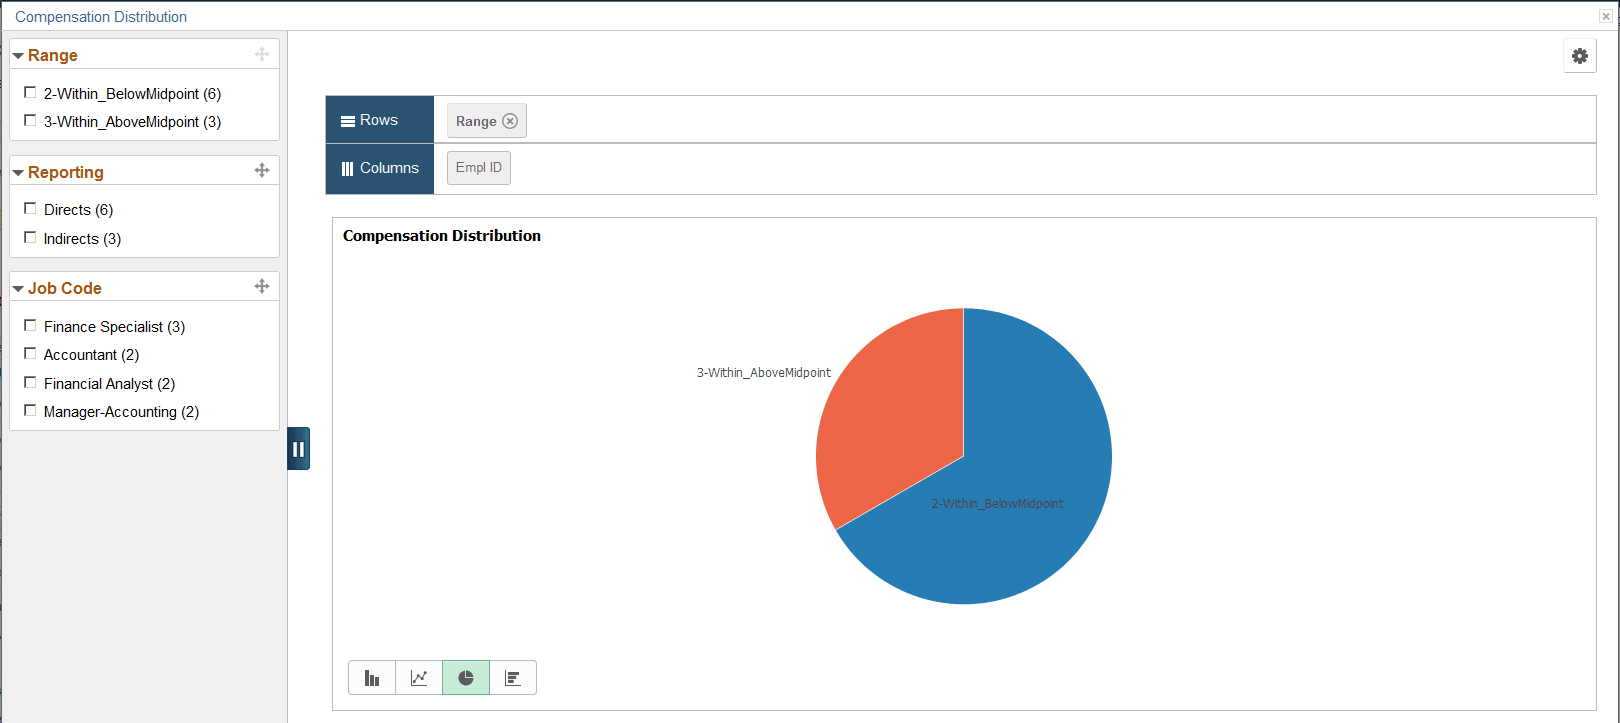
Task: Tick the Indirects (3) checkbox
Action: (x=30, y=237)
